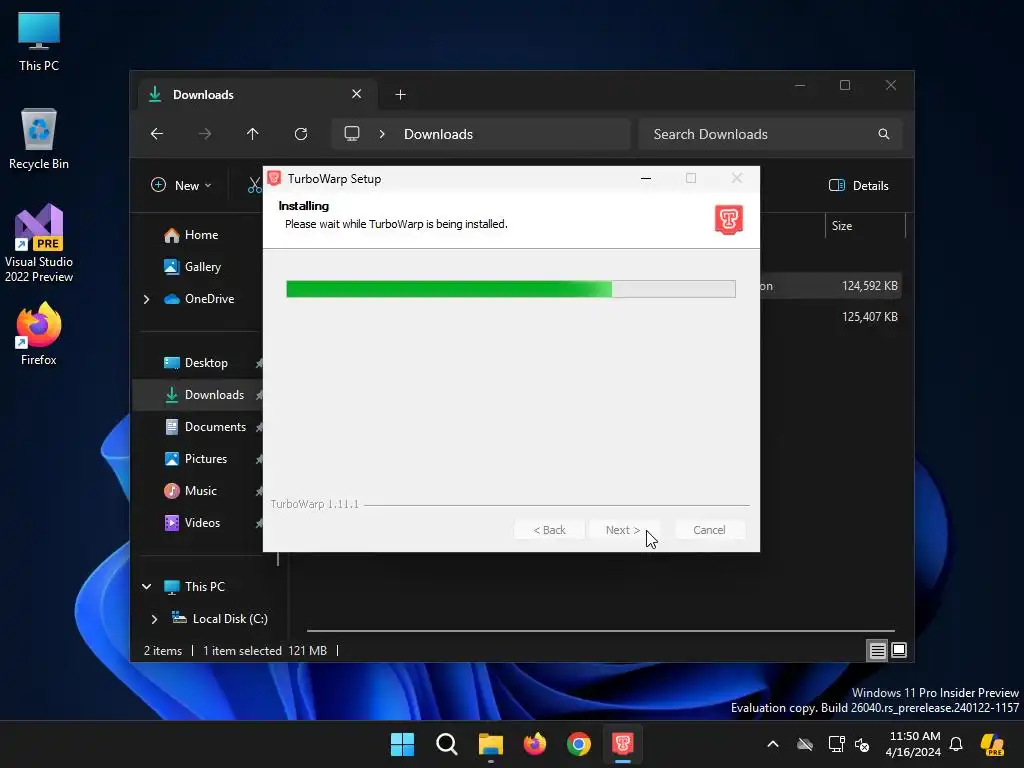The height and width of the screenshot is (768, 1024).
Task: Click the network tray icon
Action: (x=836, y=744)
